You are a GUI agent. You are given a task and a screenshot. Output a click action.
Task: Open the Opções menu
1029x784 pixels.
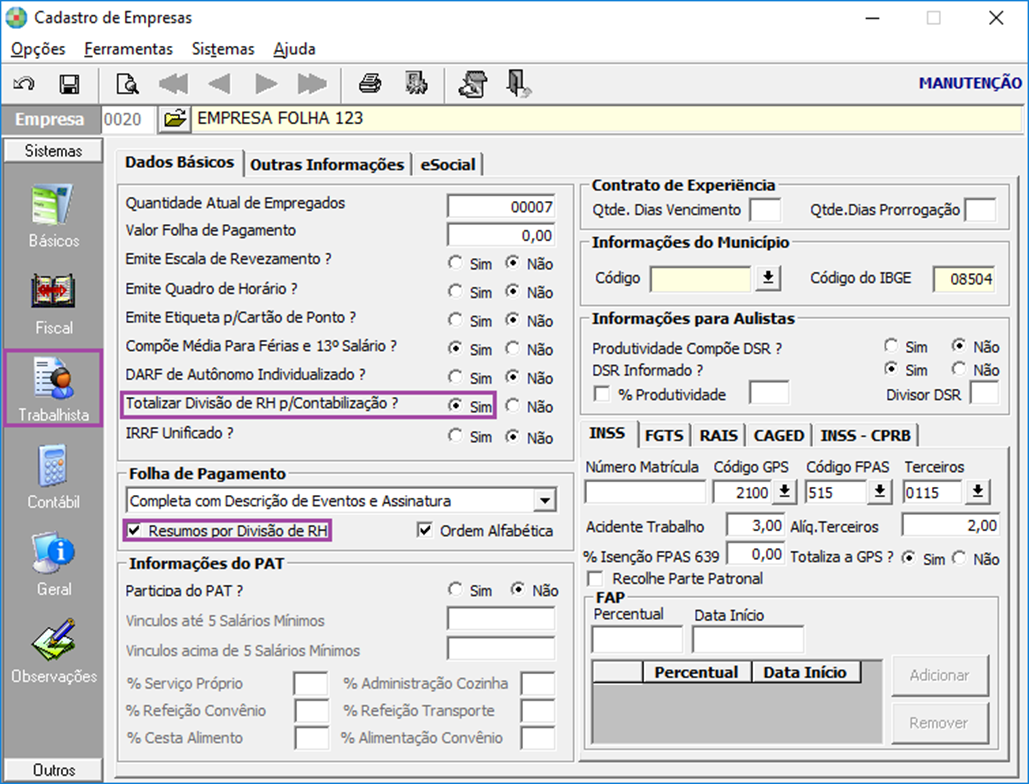point(38,49)
